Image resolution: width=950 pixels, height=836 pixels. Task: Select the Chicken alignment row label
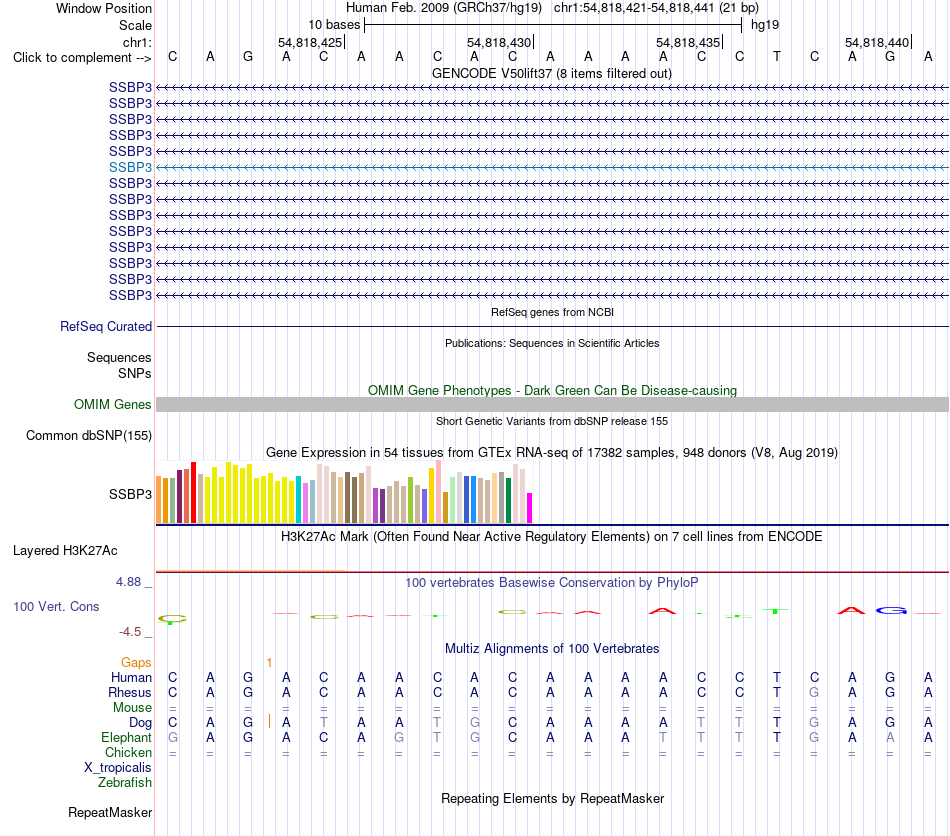(128, 752)
